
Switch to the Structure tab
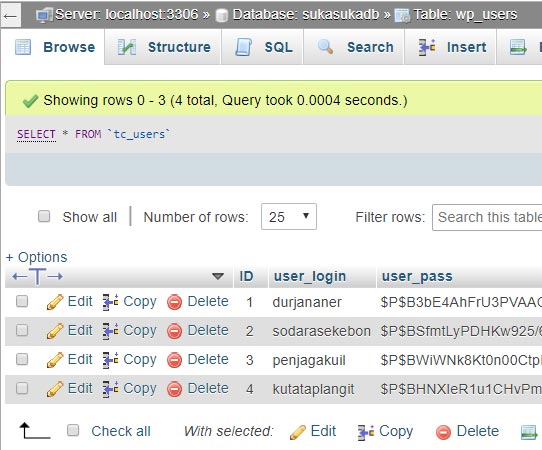point(163,47)
